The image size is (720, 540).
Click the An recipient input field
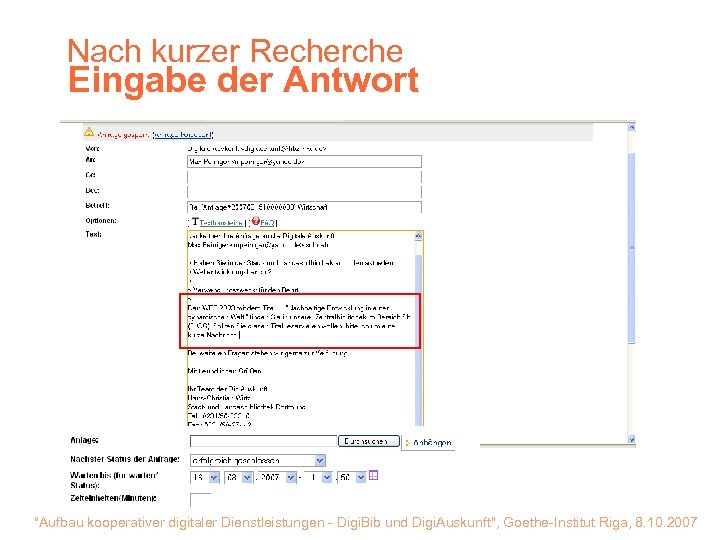[304, 162]
